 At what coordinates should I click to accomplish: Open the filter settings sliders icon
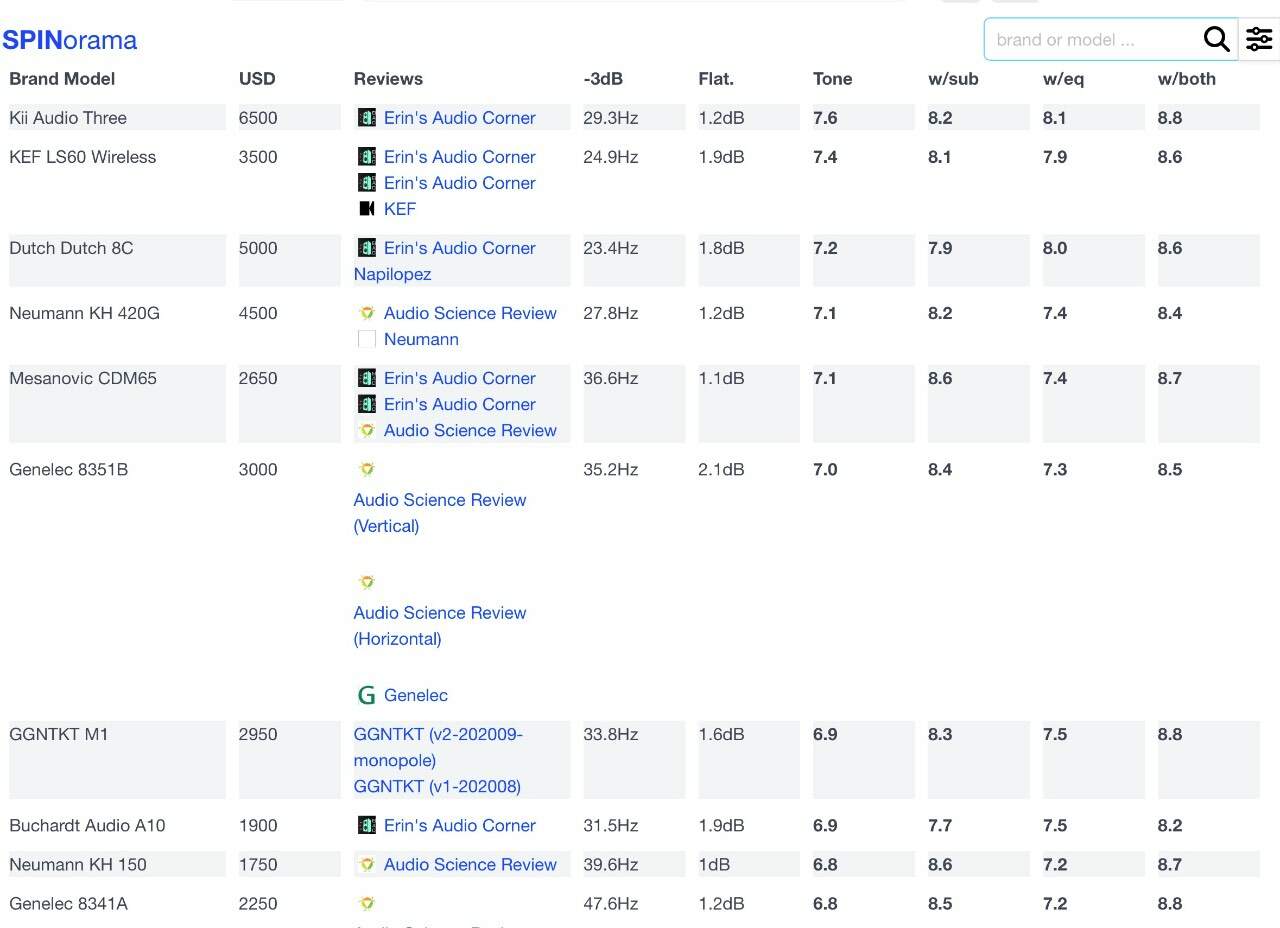tap(1259, 40)
